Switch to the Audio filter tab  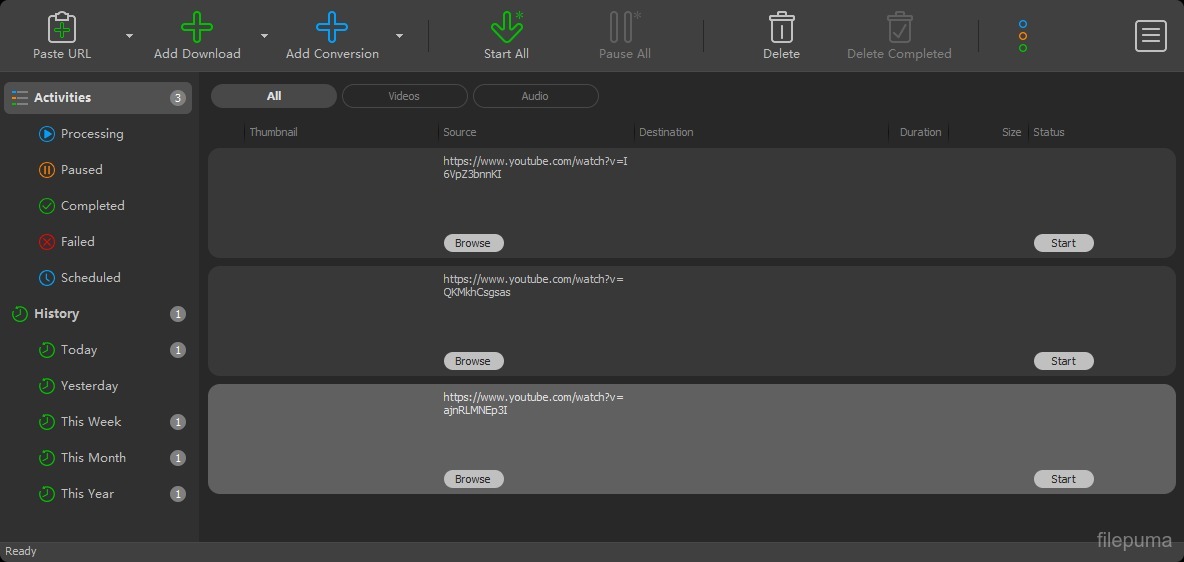535,96
